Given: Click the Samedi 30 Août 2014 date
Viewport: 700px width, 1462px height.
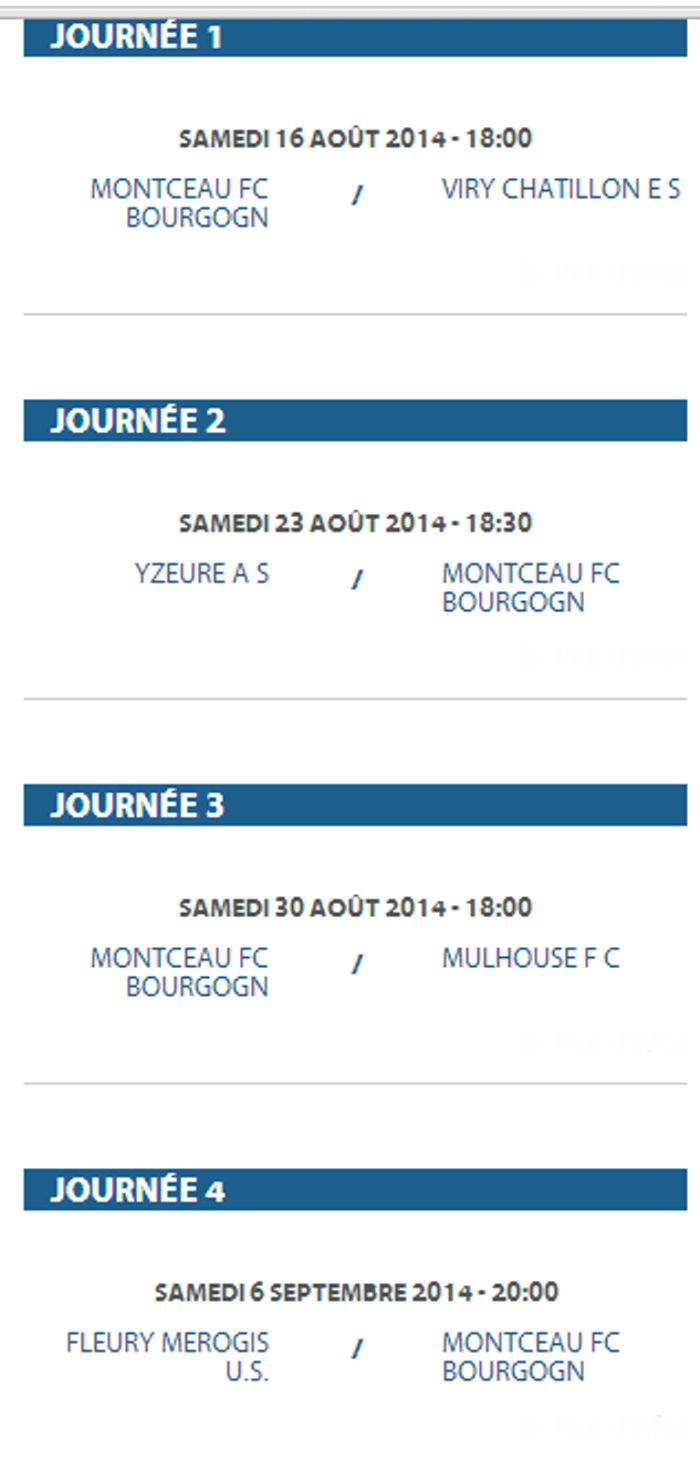Looking at the screenshot, I should [355, 907].
